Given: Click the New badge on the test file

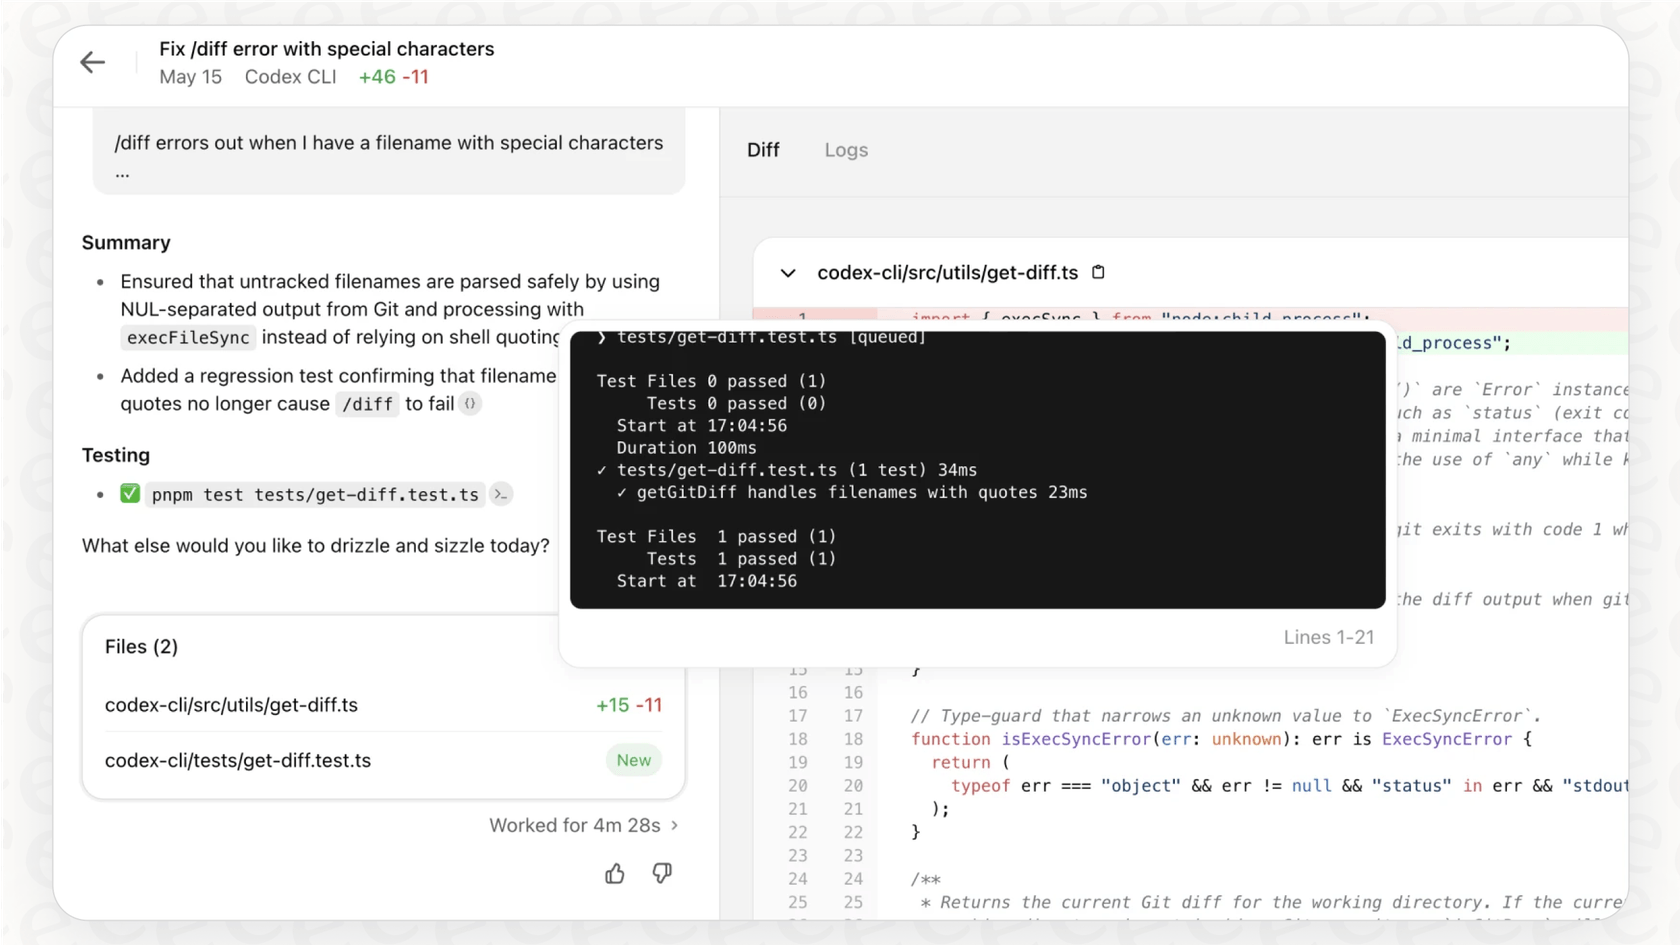Looking at the screenshot, I should [x=633, y=760].
